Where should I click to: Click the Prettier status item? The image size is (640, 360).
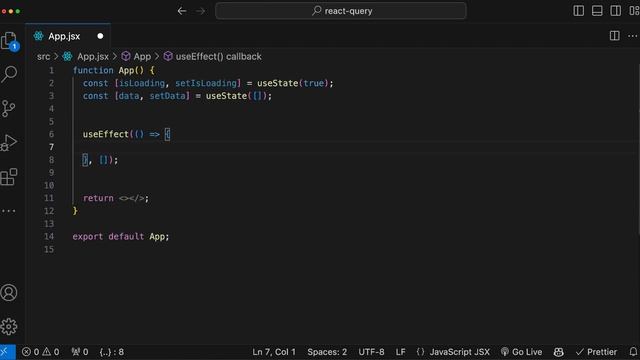point(596,352)
